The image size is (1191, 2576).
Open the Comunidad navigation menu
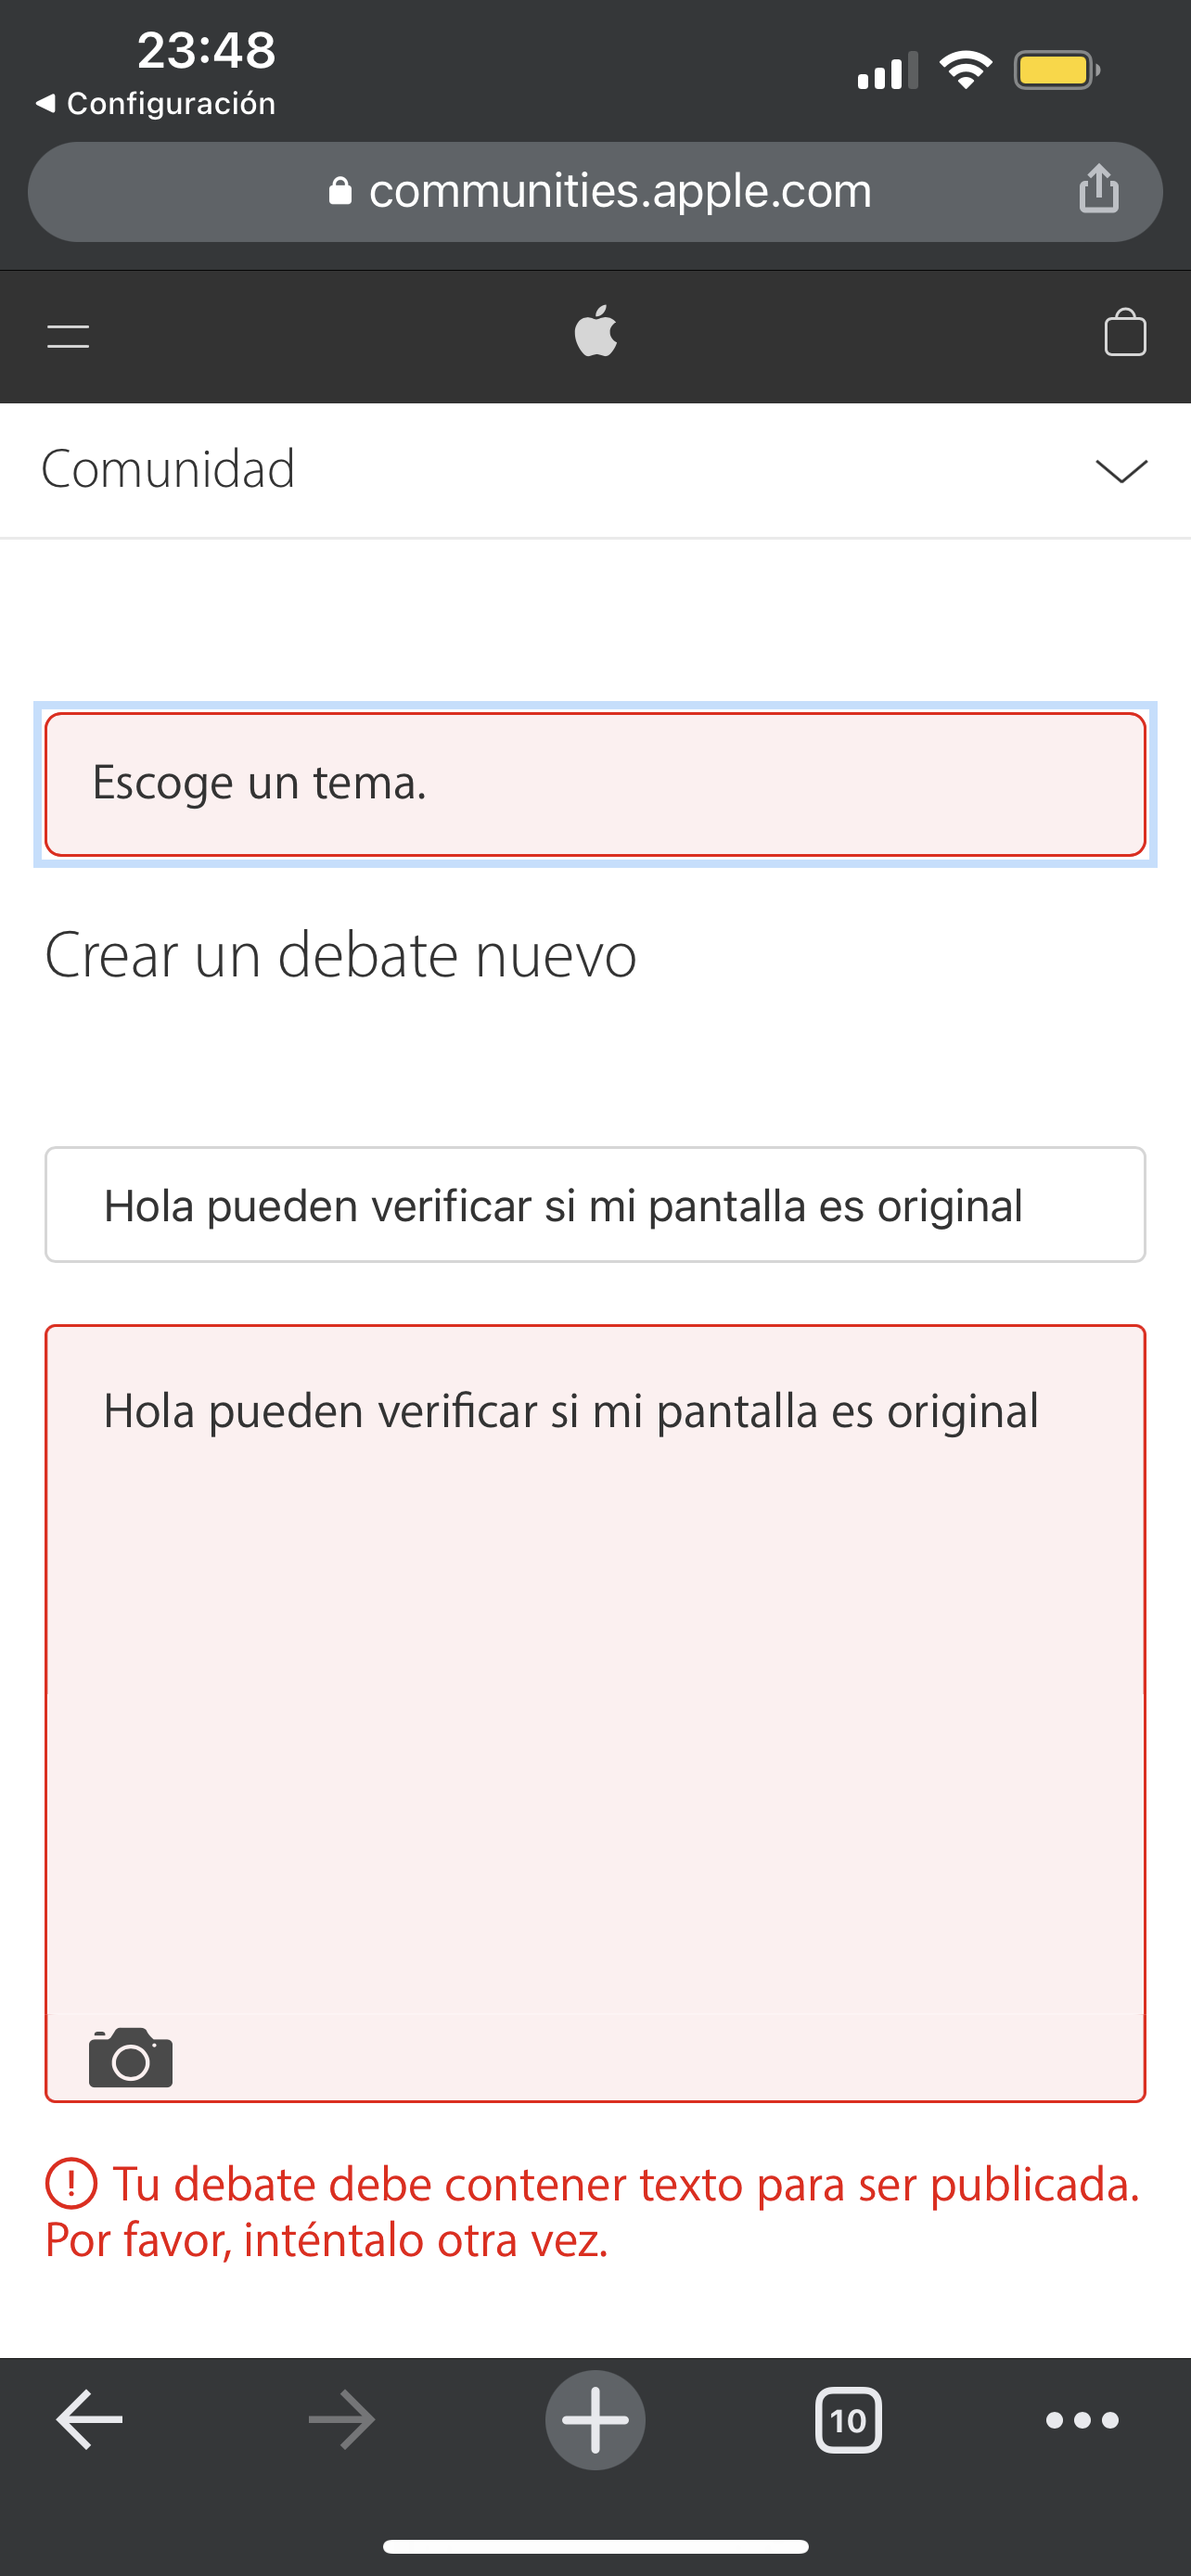click(168, 469)
